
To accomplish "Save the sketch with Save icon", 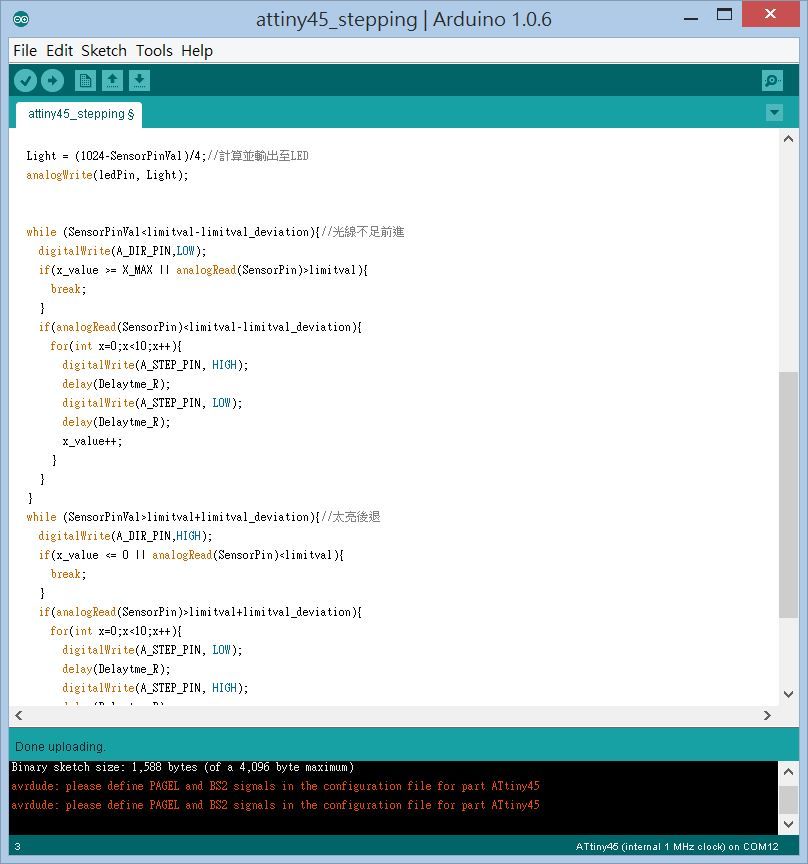I will (139, 81).
